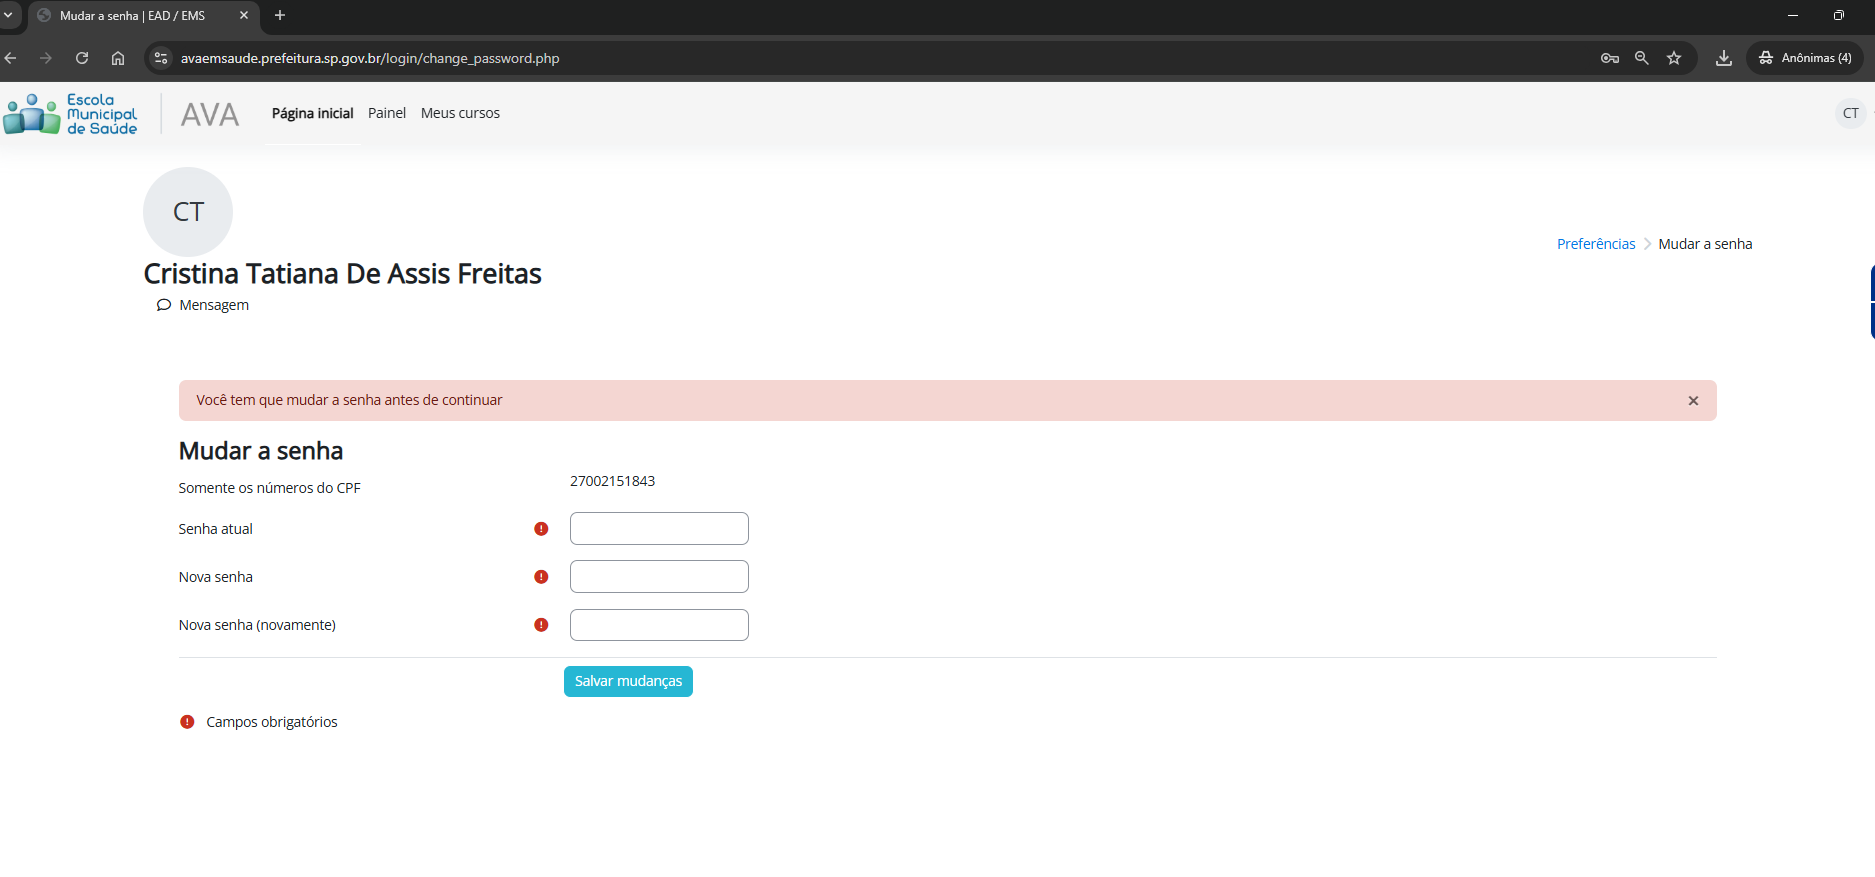This screenshot has width=1875, height=877.
Task: Minimize the browser window
Action: tap(1793, 15)
